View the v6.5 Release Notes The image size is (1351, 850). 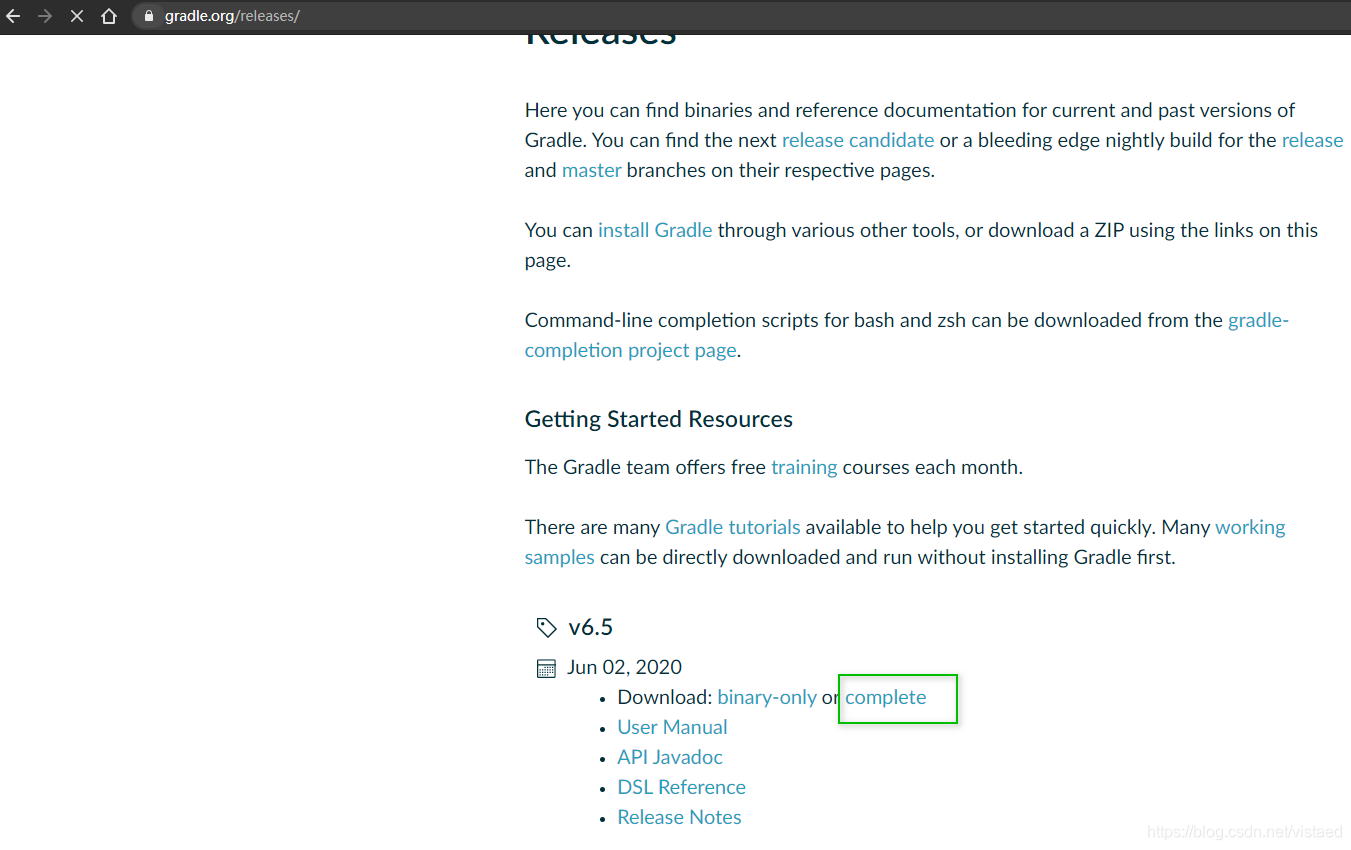[679, 817]
